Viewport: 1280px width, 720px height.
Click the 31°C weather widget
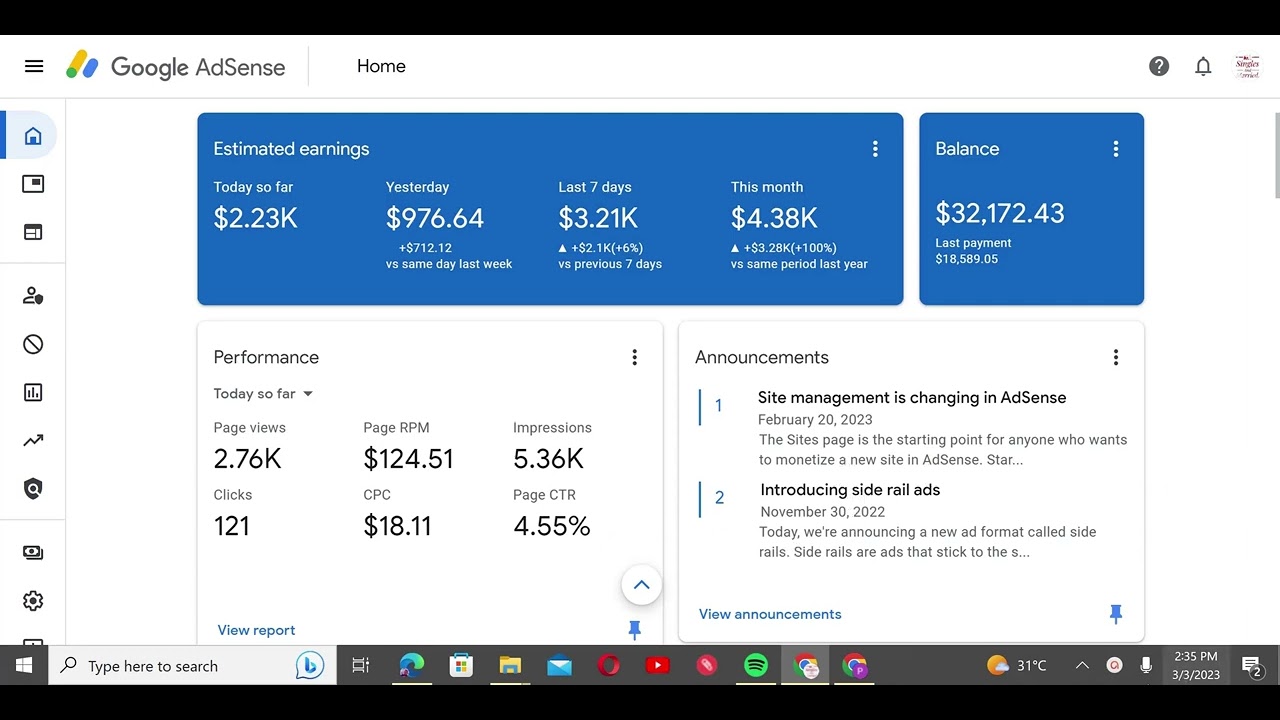coord(1017,666)
